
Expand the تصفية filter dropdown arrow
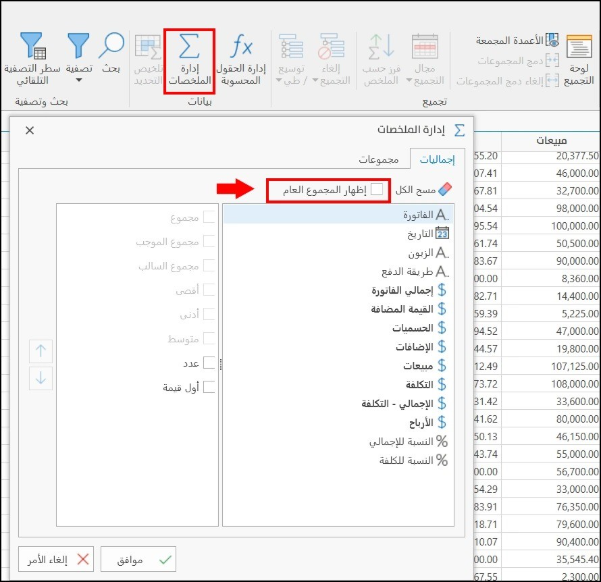[x=79, y=80]
